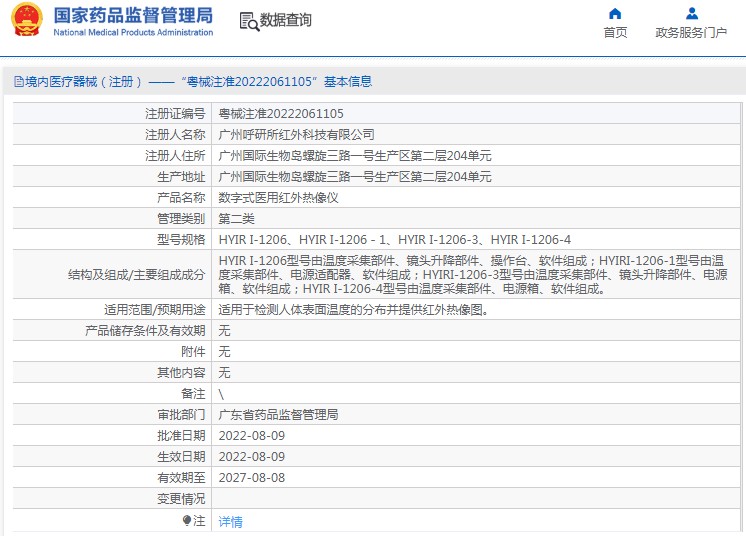The height and width of the screenshot is (536, 746).
Task: Click registrant name 广州呼研所红外科技有限公司
Action: pyautogui.click(x=297, y=135)
